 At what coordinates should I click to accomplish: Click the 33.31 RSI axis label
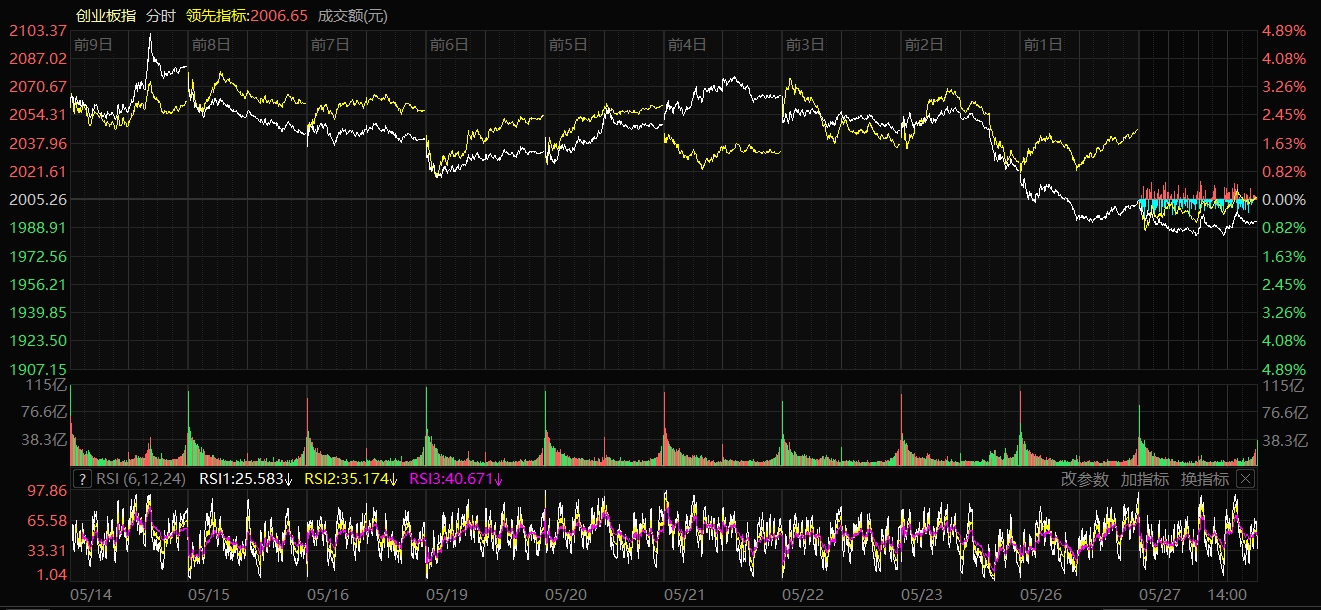(x=46, y=550)
